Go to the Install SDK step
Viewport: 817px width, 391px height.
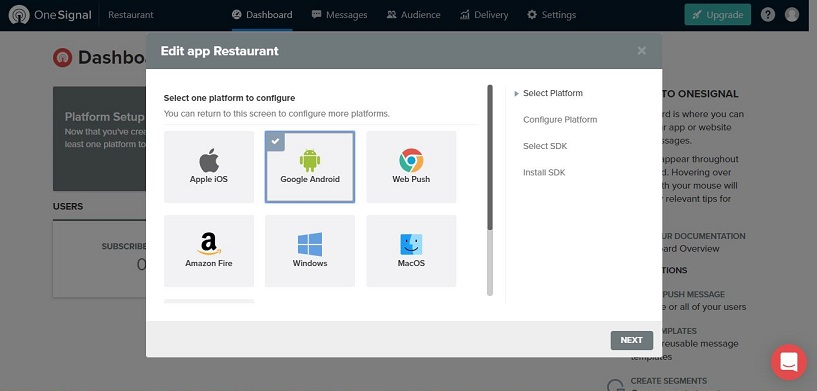point(544,173)
